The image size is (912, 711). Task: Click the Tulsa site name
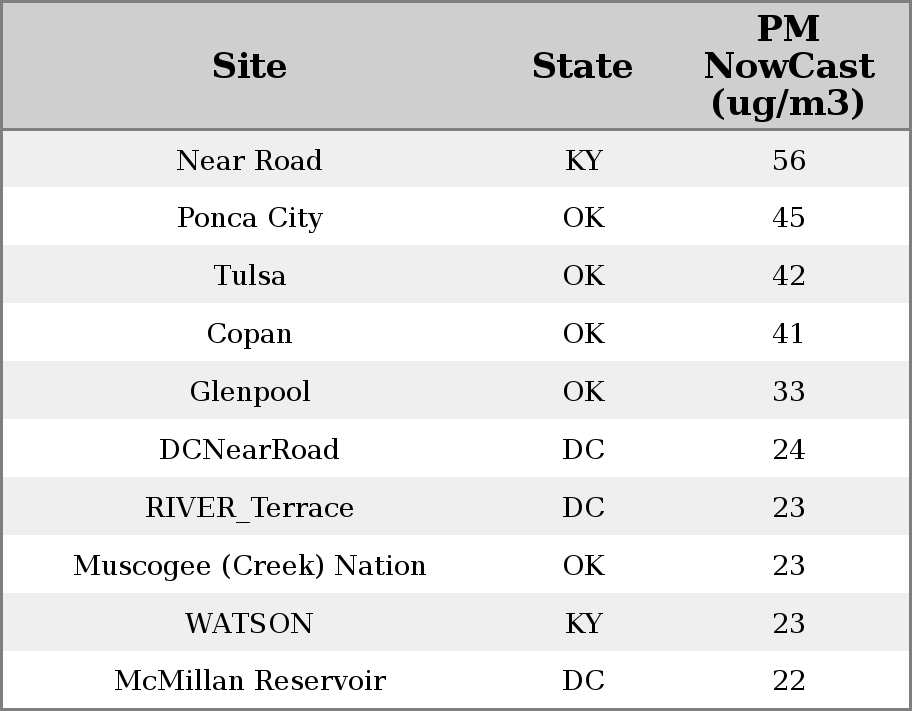click(250, 276)
